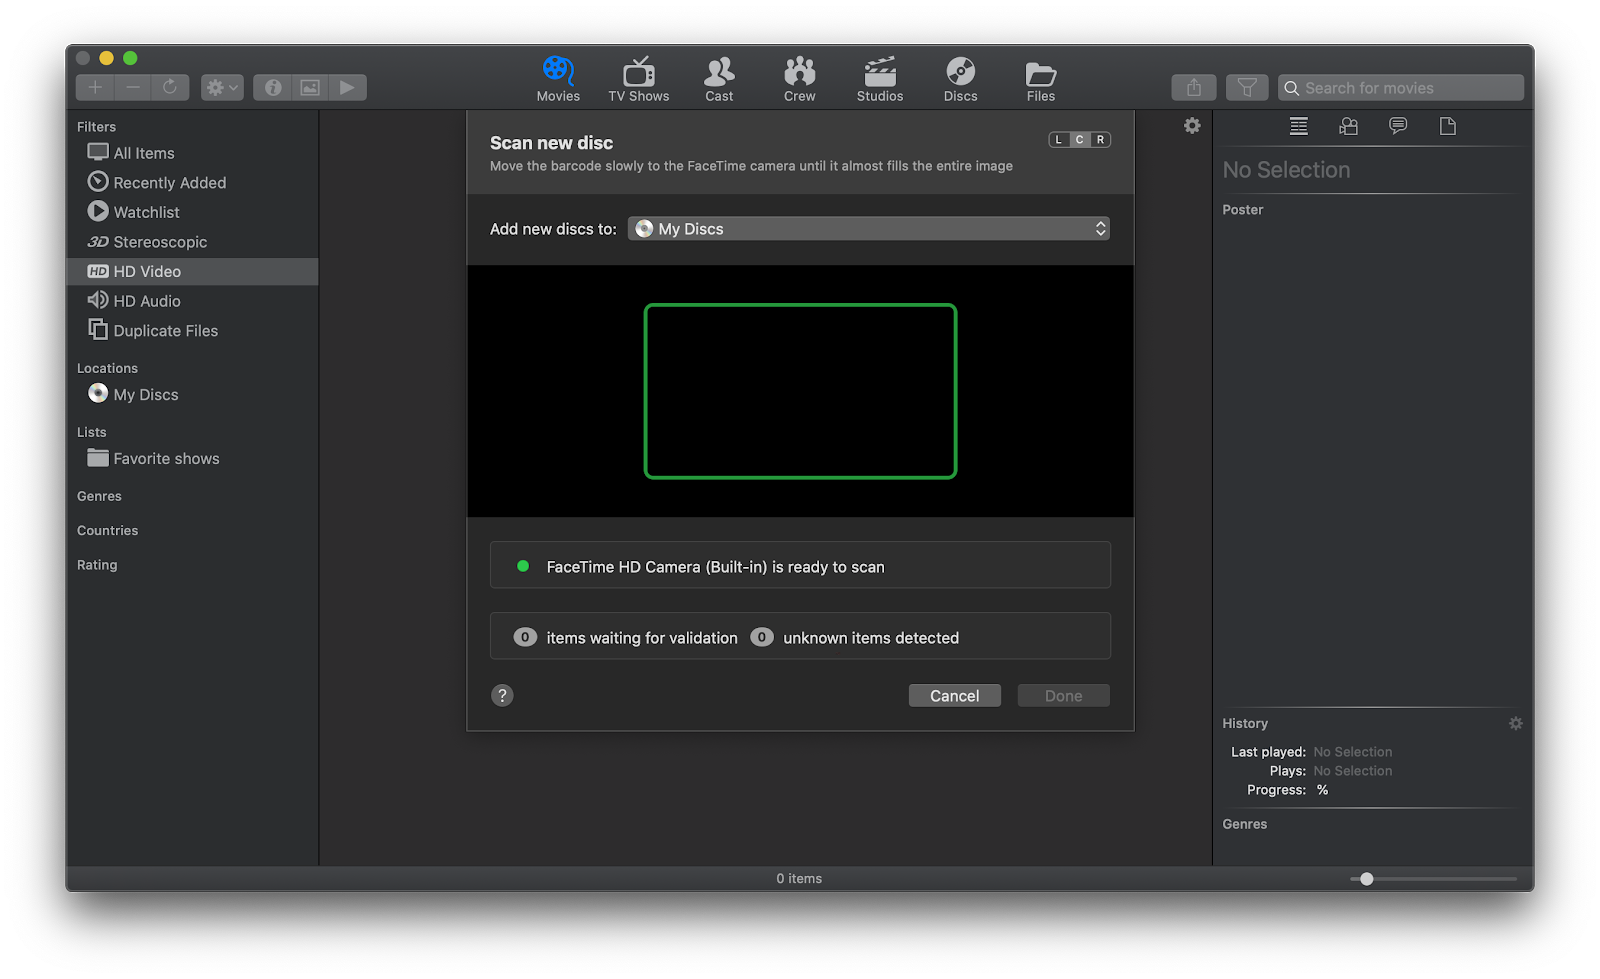Click the refresh toolbar button
The height and width of the screenshot is (979, 1600).
(170, 88)
